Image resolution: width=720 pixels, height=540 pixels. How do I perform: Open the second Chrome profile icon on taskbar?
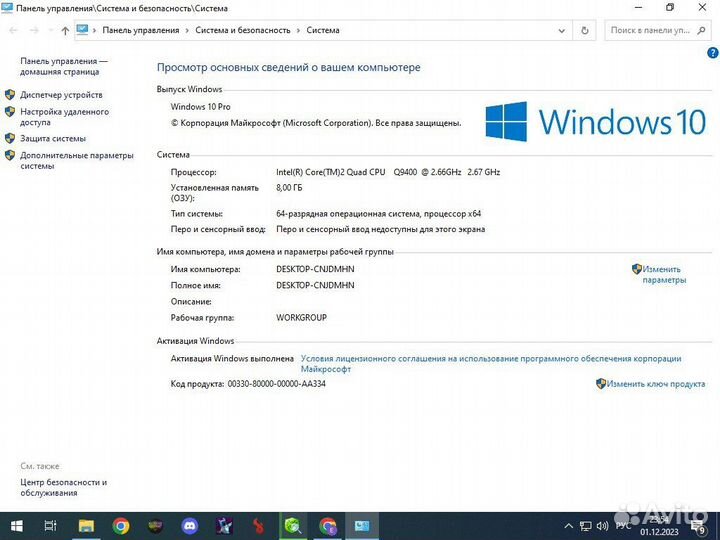pyautogui.click(x=327, y=526)
